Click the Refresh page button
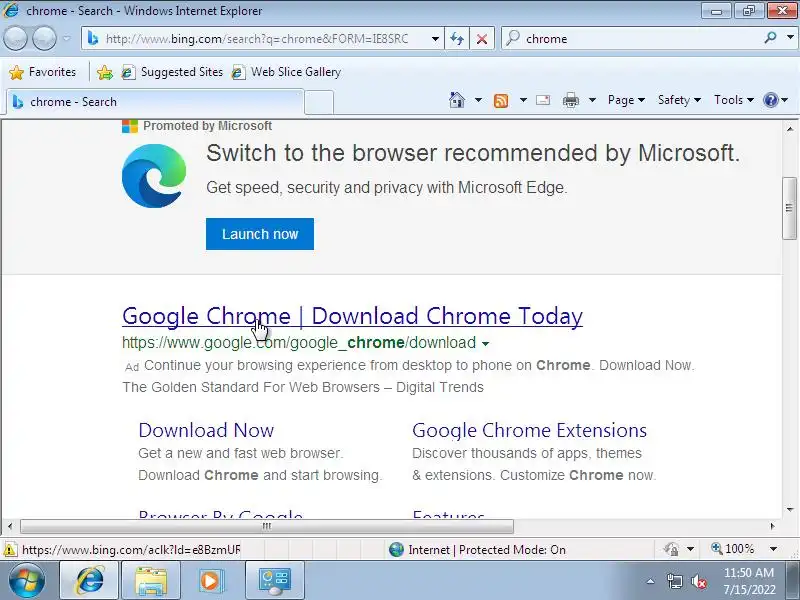 click(457, 39)
